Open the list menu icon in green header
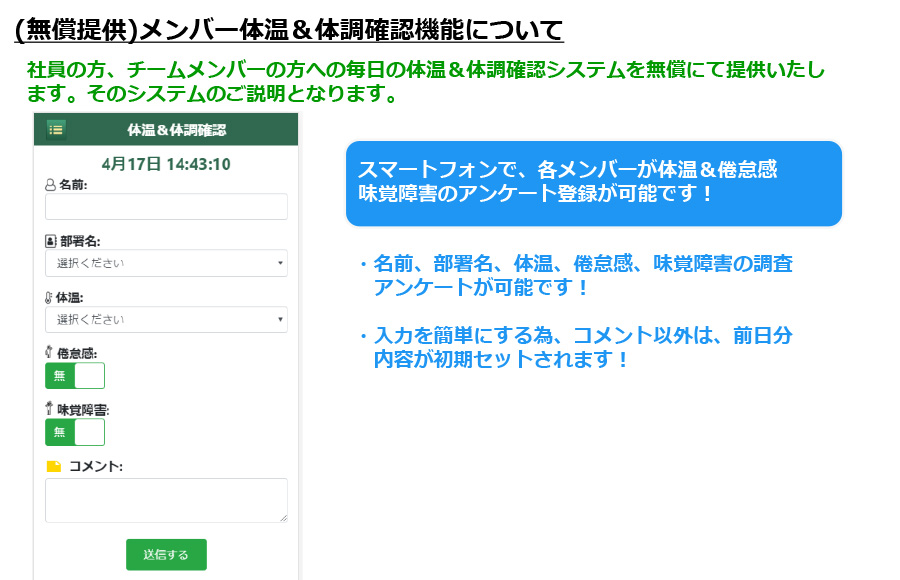Screen dimensions: 900x580 [x=56, y=129]
